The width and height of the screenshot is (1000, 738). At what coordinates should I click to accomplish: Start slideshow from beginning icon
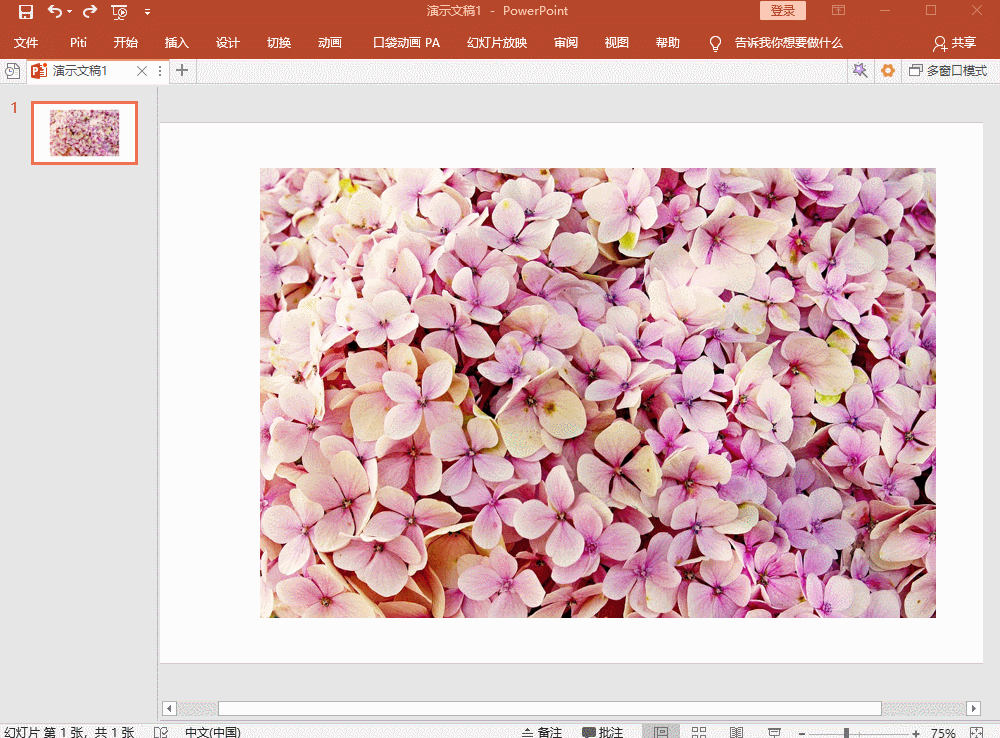point(119,12)
